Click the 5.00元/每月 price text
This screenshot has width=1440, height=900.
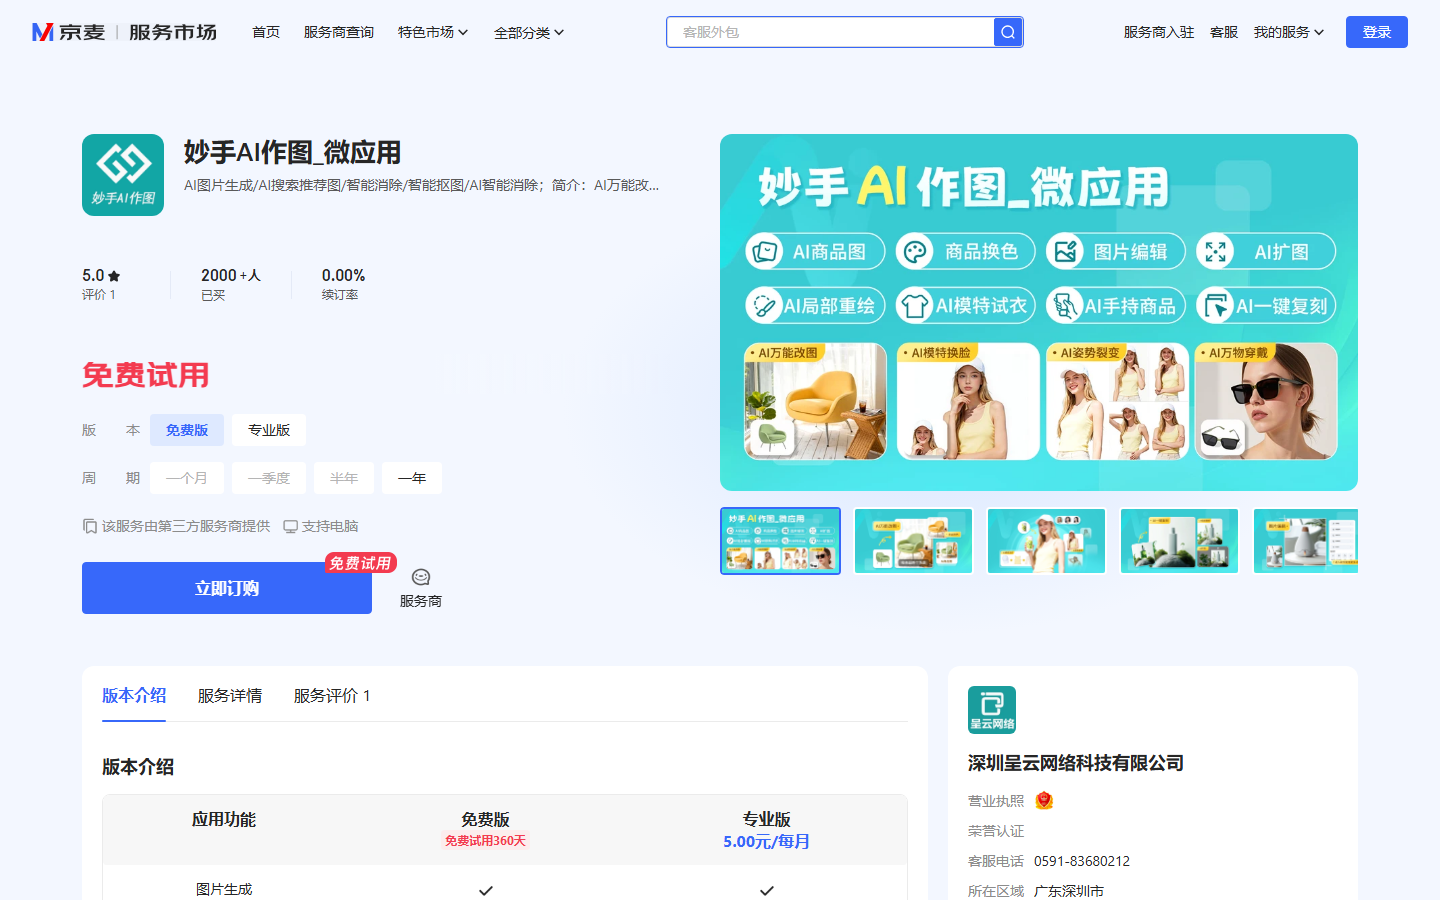pyautogui.click(x=766, y=842)
